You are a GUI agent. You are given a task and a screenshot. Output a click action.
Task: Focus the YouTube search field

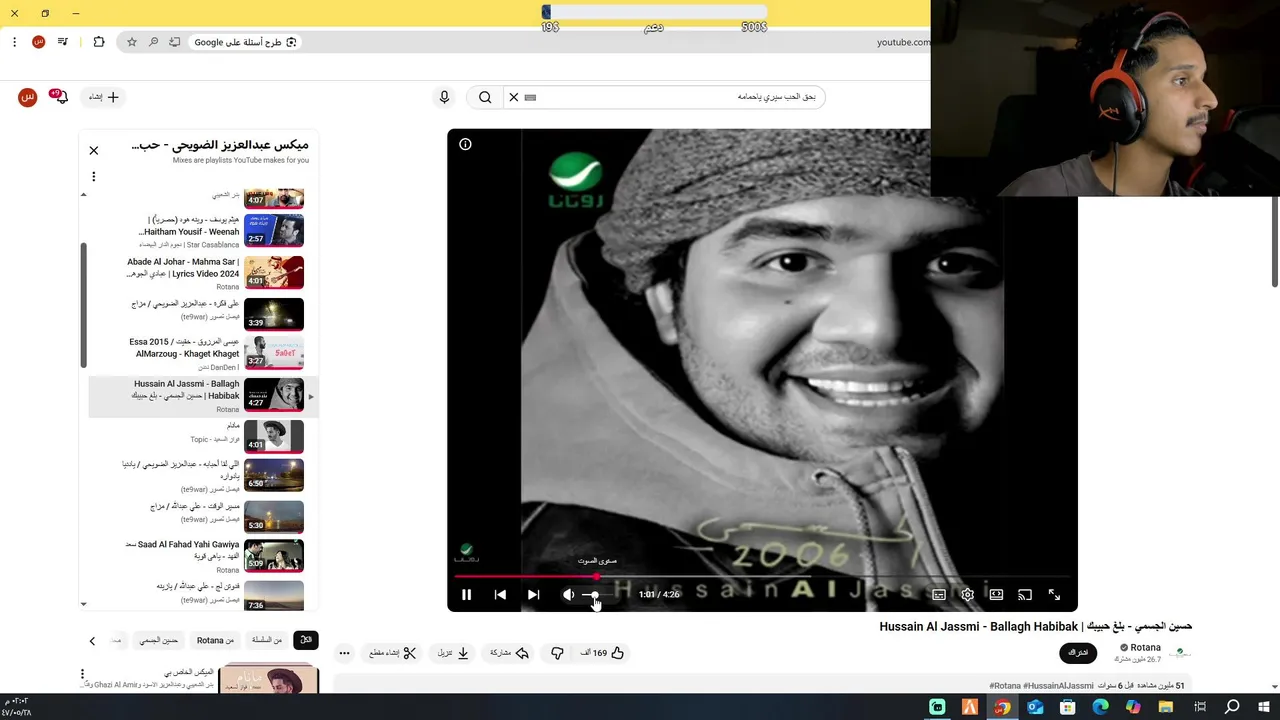[x=680, y=97]
